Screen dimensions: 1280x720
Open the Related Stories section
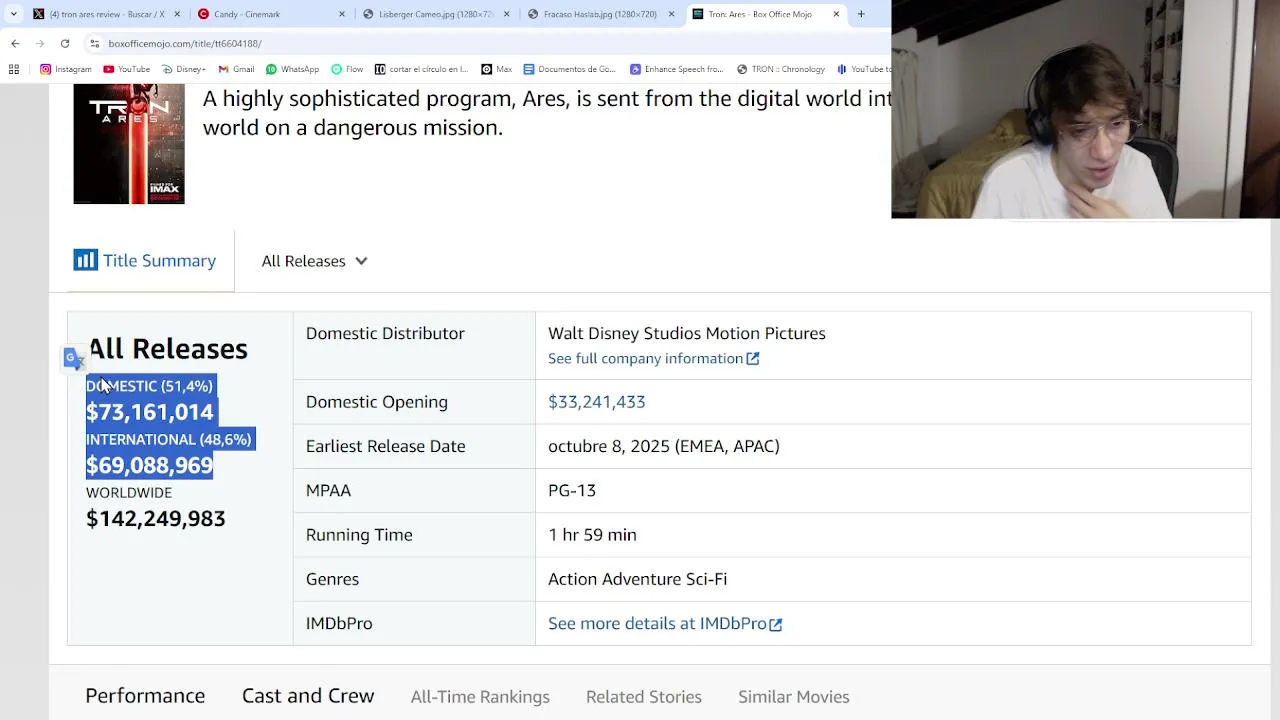coord(644,697)
